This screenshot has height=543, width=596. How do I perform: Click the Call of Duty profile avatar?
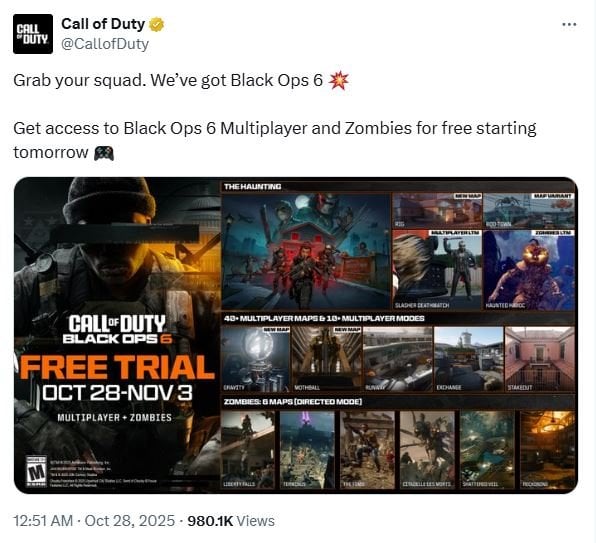[x=33, y=34]
